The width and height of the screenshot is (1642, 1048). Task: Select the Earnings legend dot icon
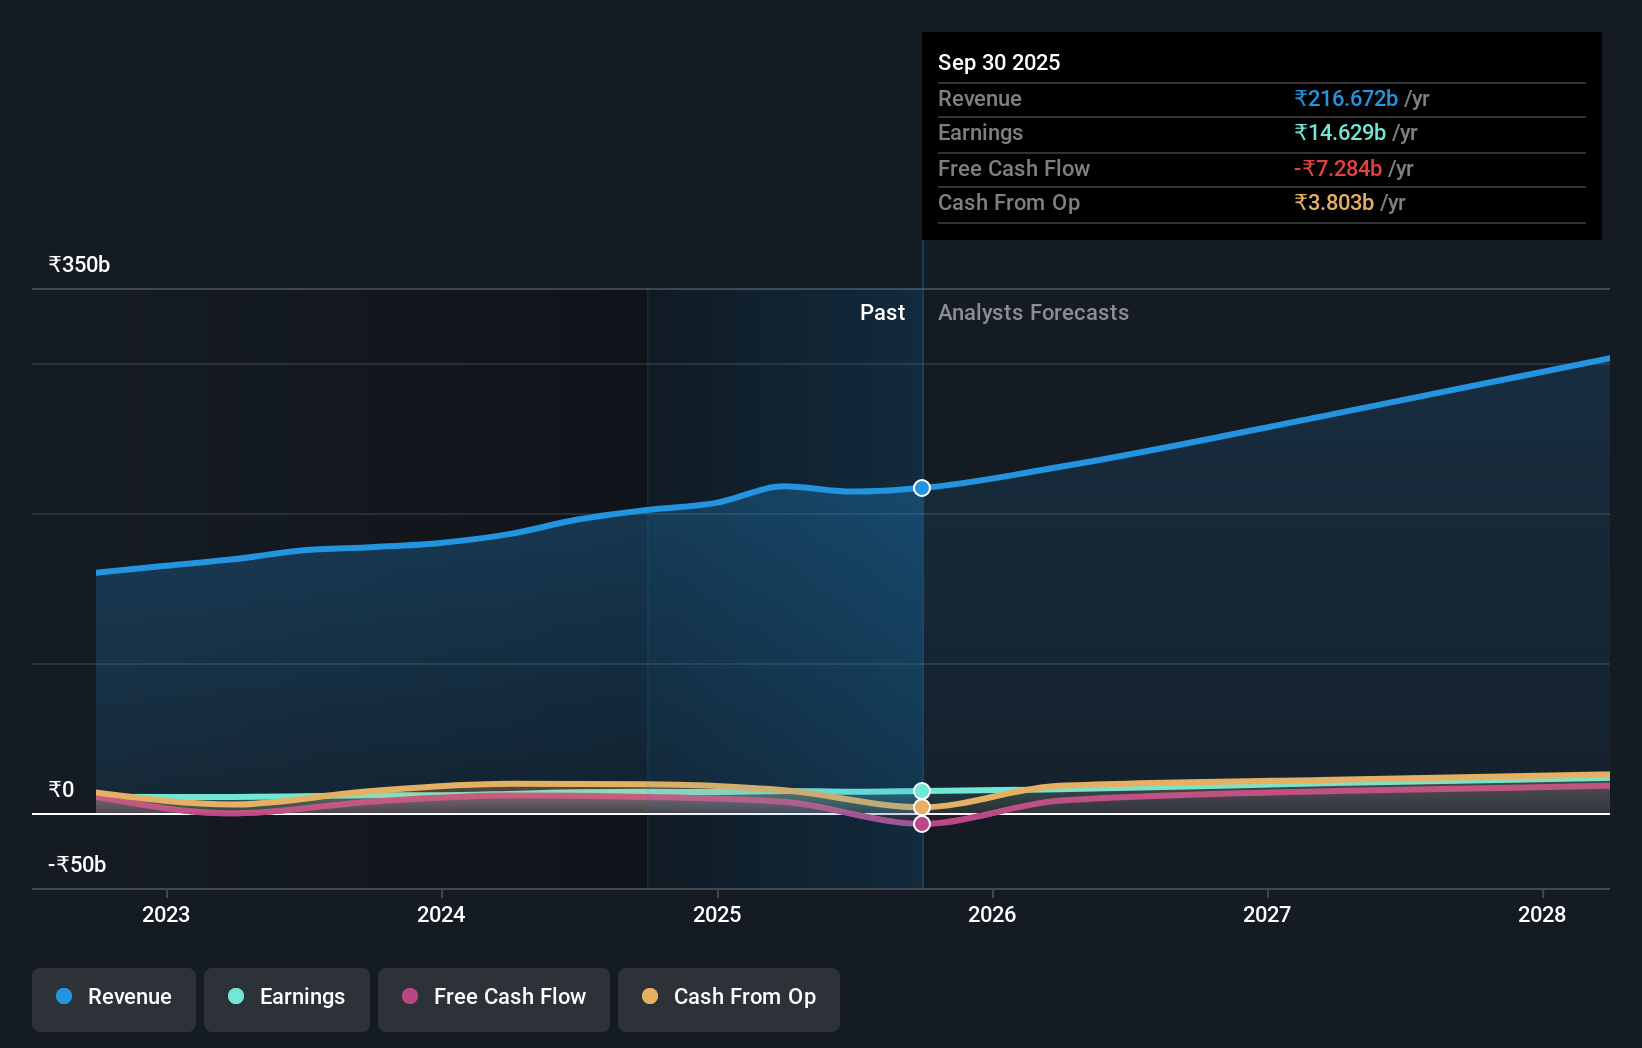click(234, 996)
